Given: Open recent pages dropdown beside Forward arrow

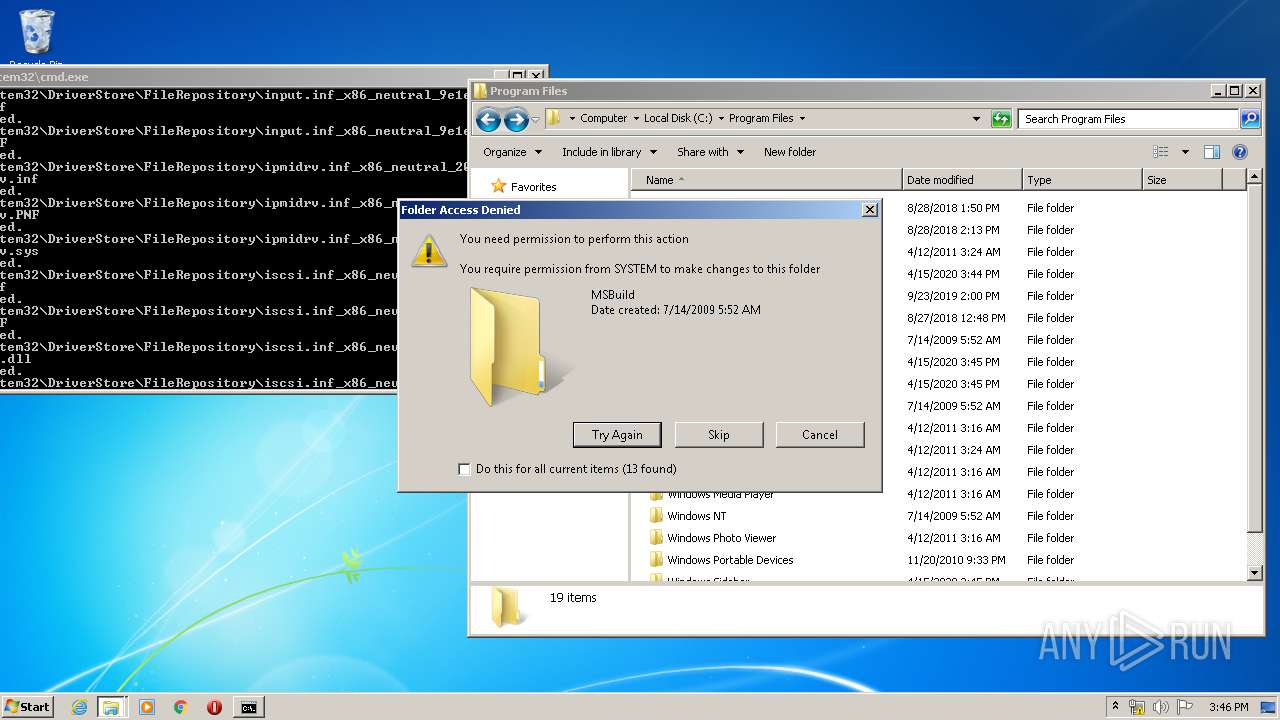Looking at the screenshot, I should click(536, 120).
